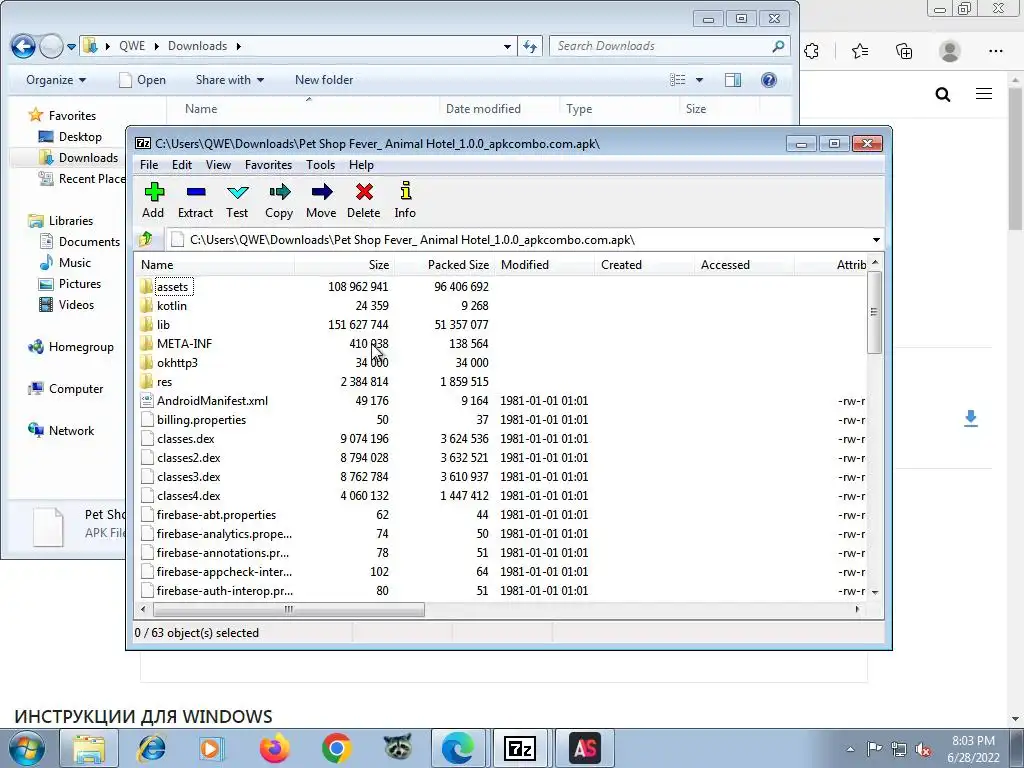The image size is (1024, 768).
Task: Open Explorer help icon
Action: click(769, 80)
